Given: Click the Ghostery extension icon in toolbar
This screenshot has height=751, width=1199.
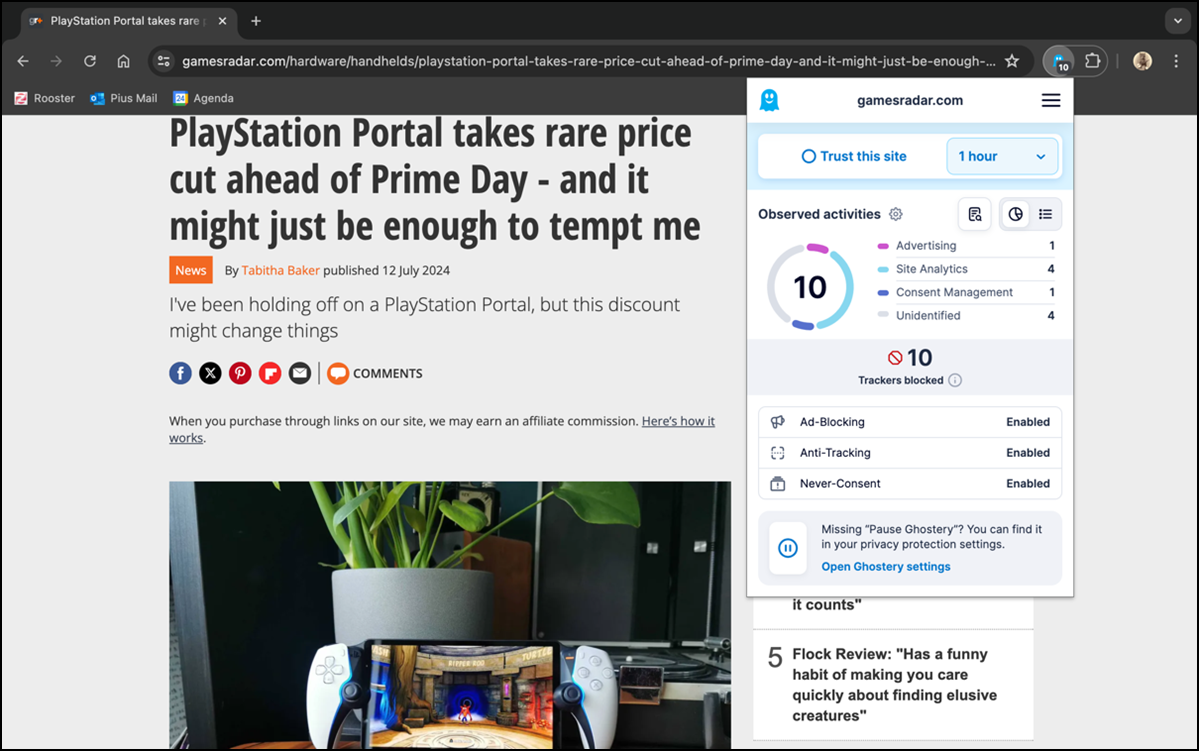Looking at the screenshot, I should click(x=1059, y=61).
